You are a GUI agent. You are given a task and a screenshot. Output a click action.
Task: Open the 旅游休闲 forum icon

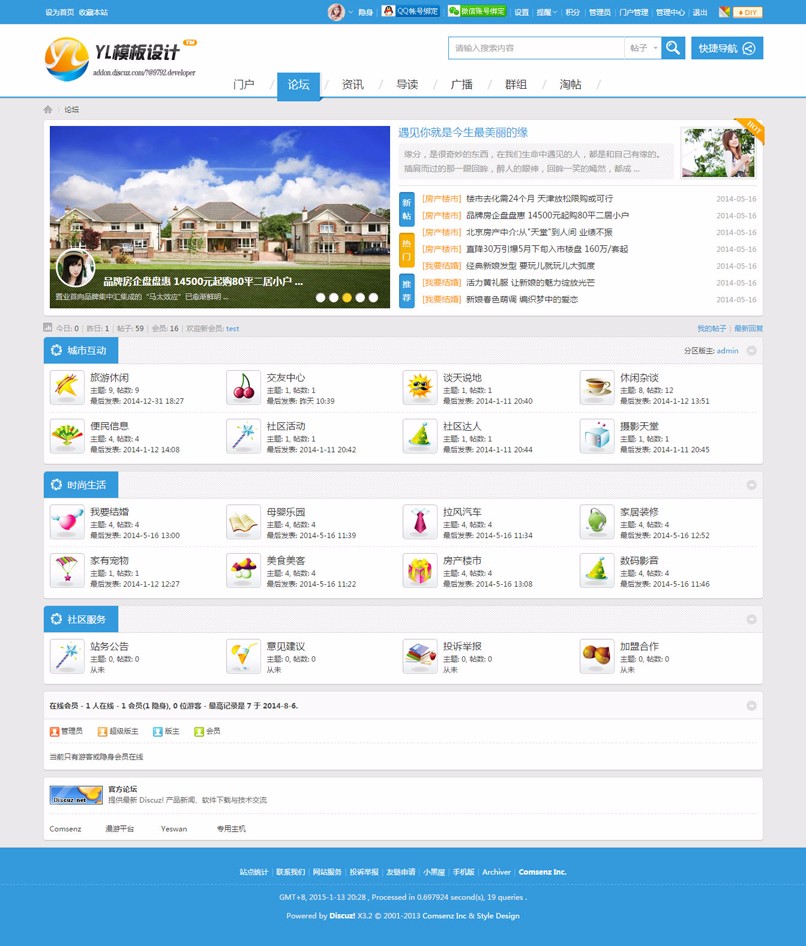click(x=66, y=387)
